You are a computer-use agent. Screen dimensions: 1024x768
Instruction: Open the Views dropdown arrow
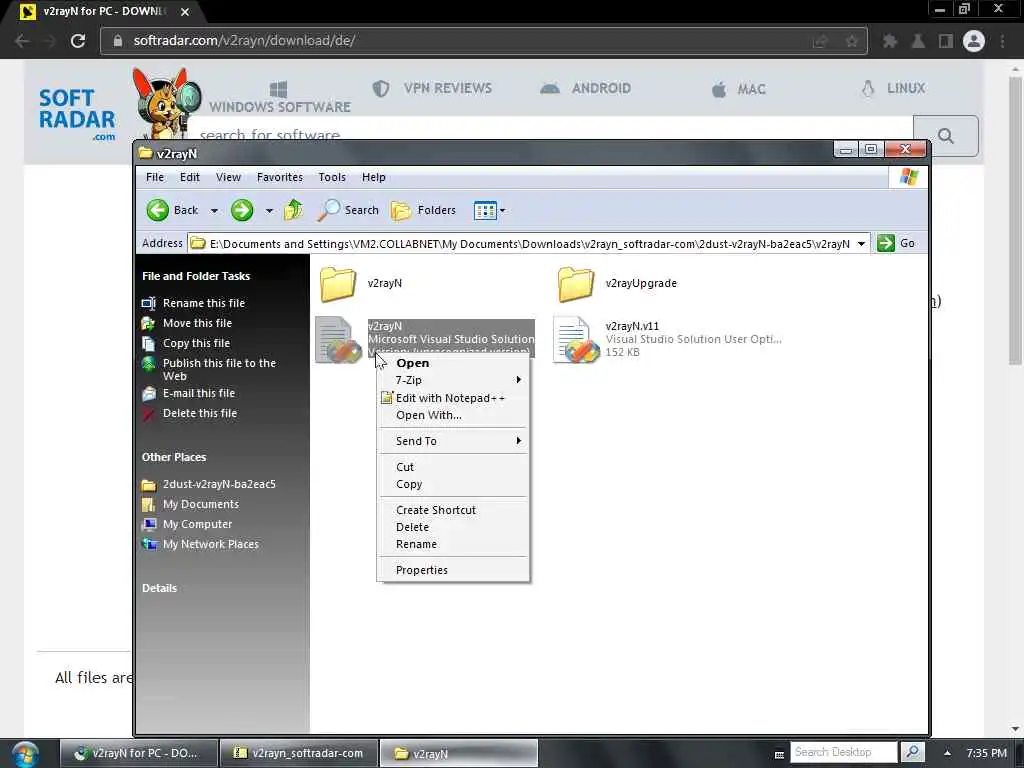click(x=502, y=211)
